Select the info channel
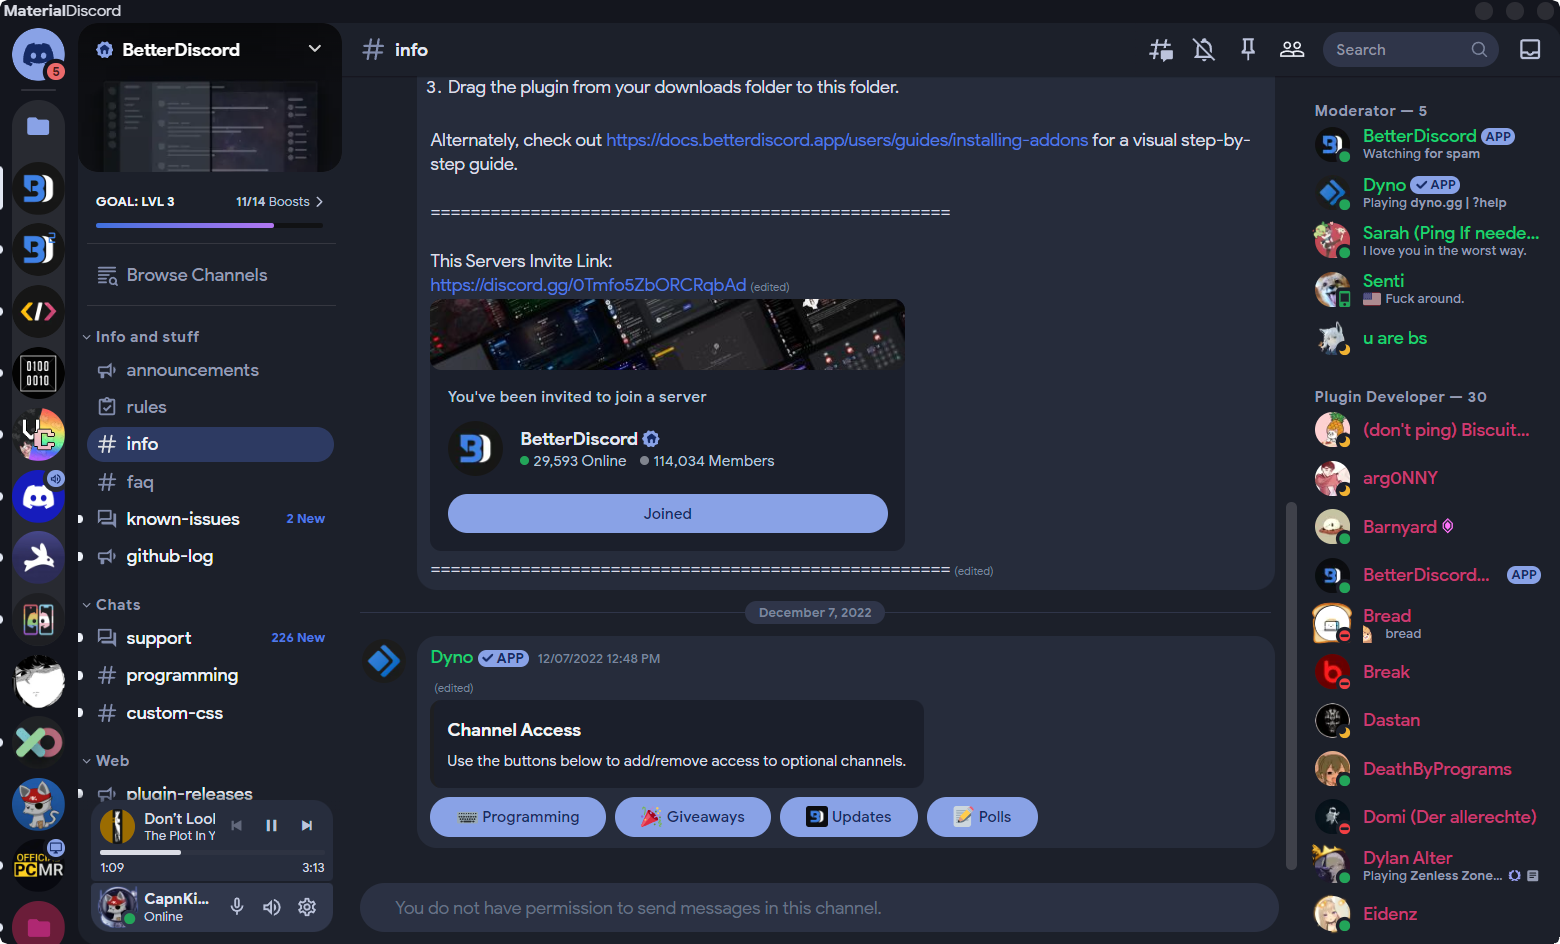1560x944 pixels. [210, 444]
